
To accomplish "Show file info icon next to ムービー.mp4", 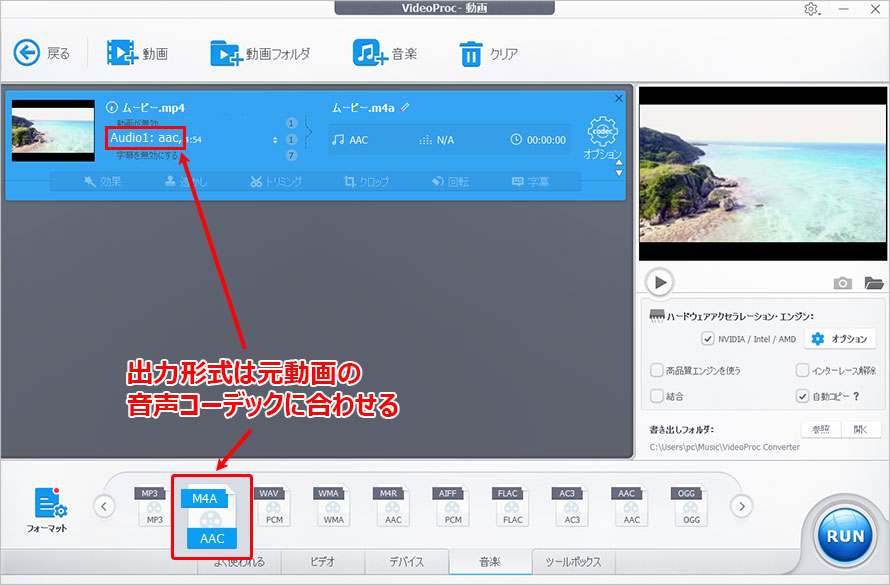I will tap(112, 107).
